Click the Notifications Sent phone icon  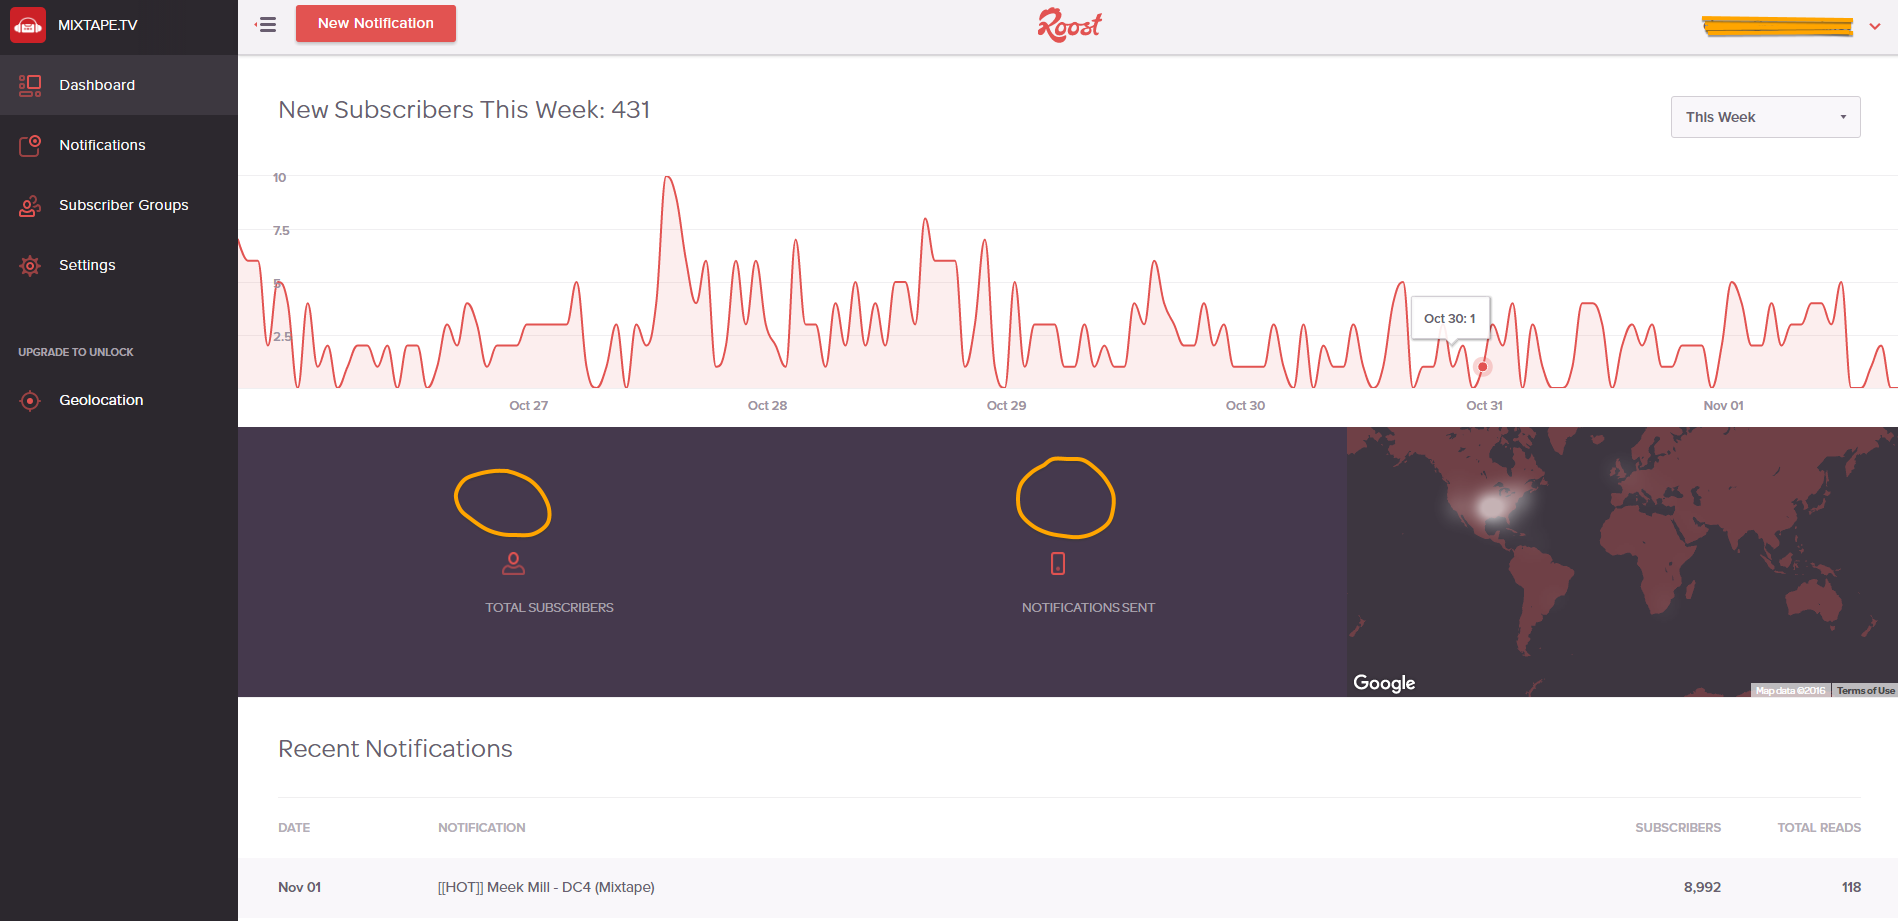tap(1058, 563)
